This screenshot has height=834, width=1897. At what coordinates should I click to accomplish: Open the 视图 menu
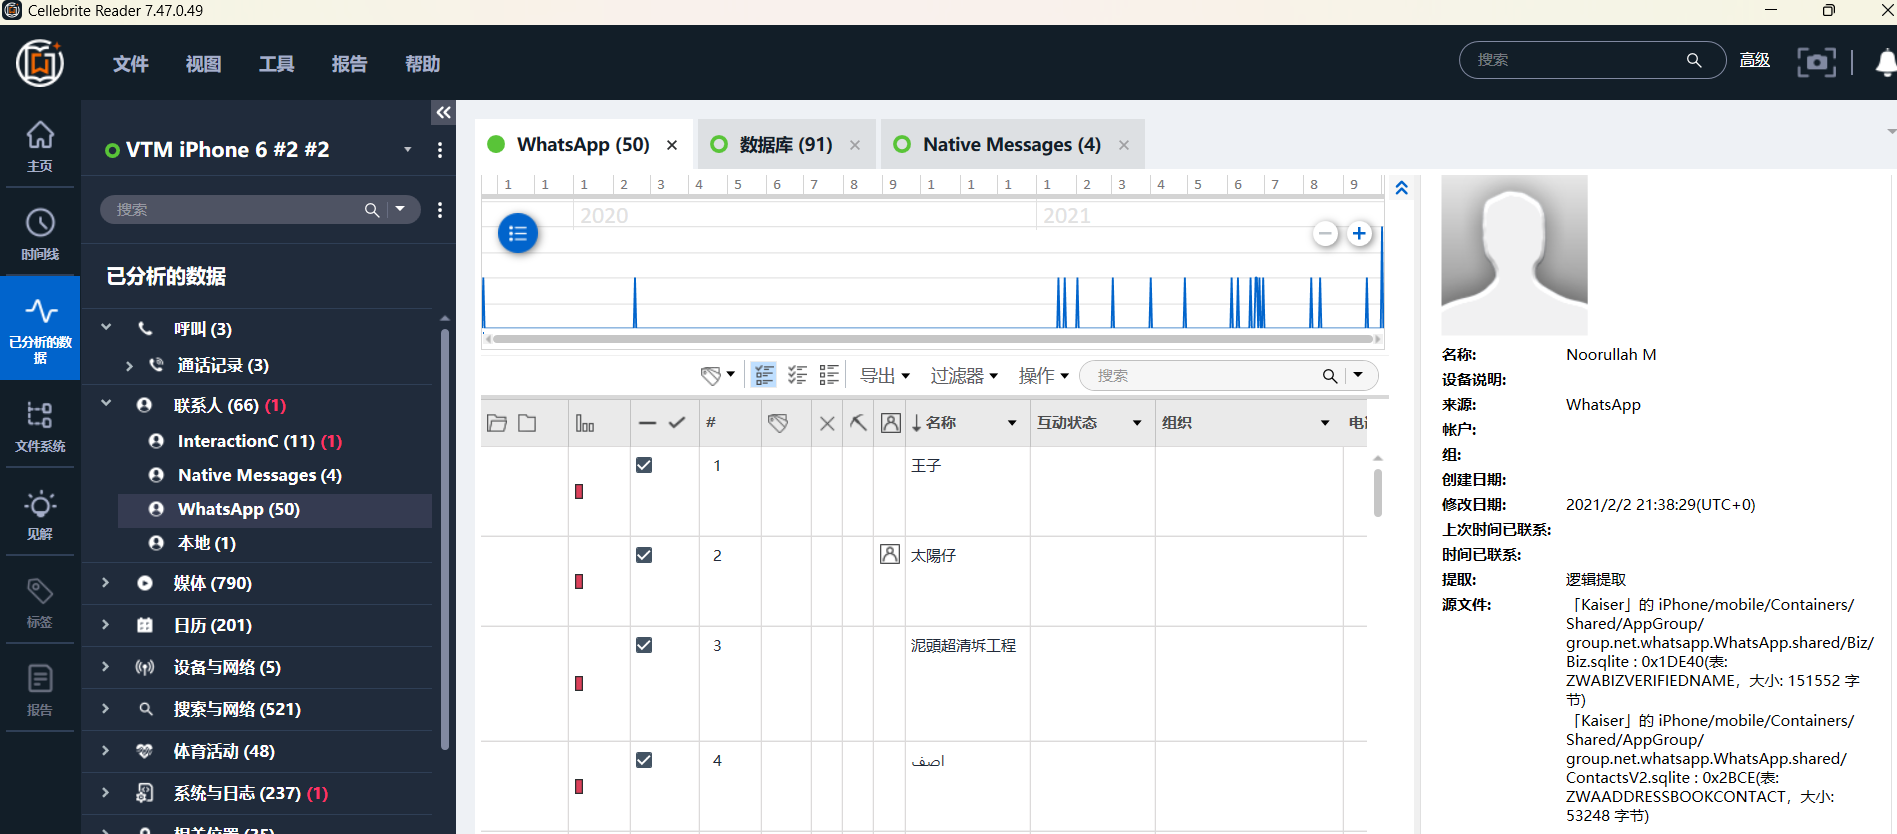pos(204,64)
